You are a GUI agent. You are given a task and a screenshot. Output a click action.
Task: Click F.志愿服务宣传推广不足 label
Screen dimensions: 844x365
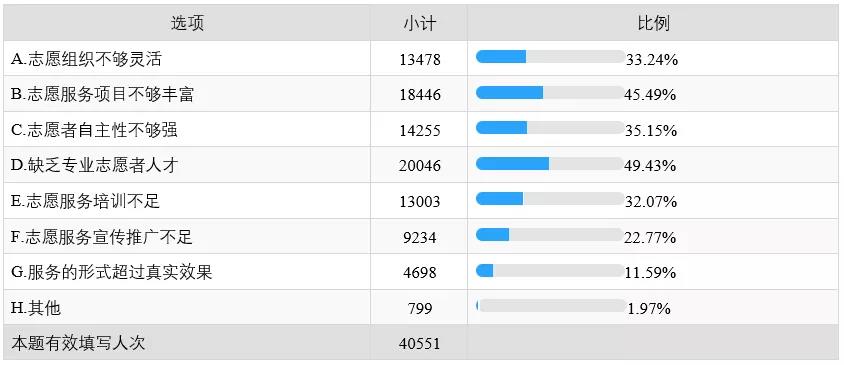coord(102,237)
